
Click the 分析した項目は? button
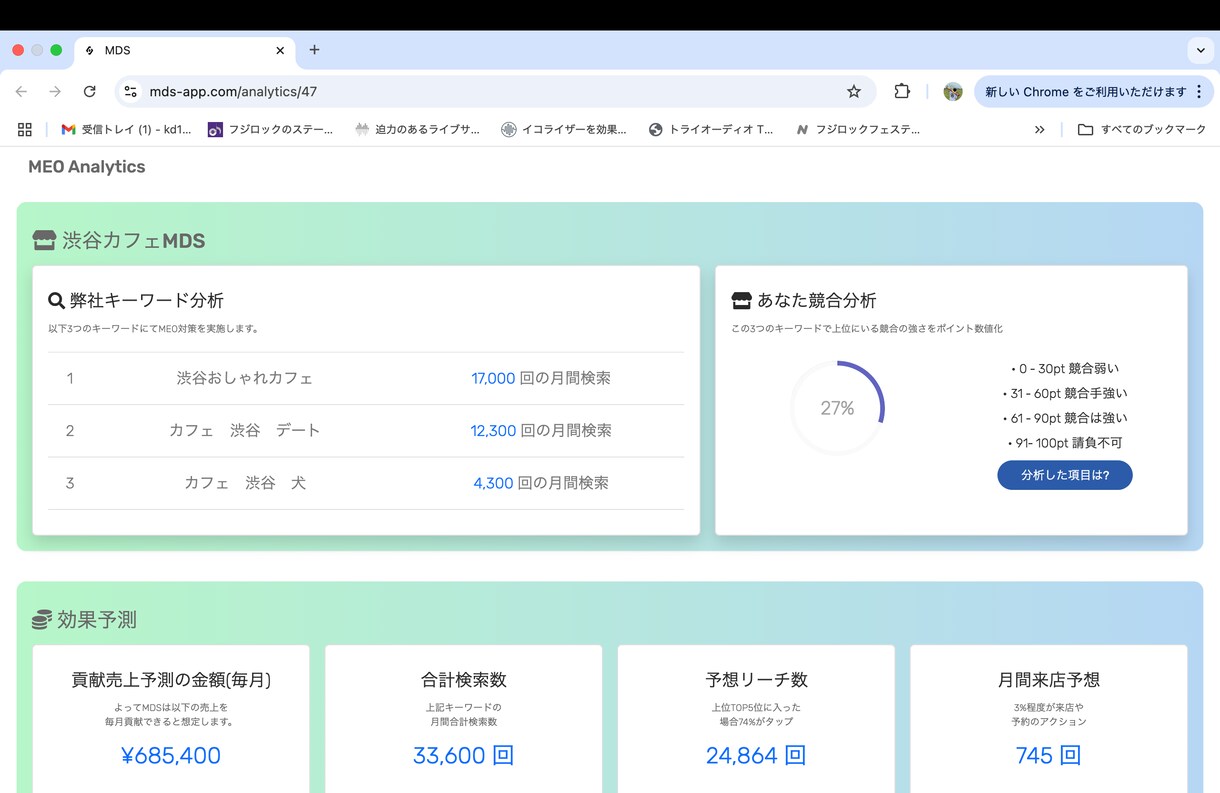click(x=1065, y=475)
